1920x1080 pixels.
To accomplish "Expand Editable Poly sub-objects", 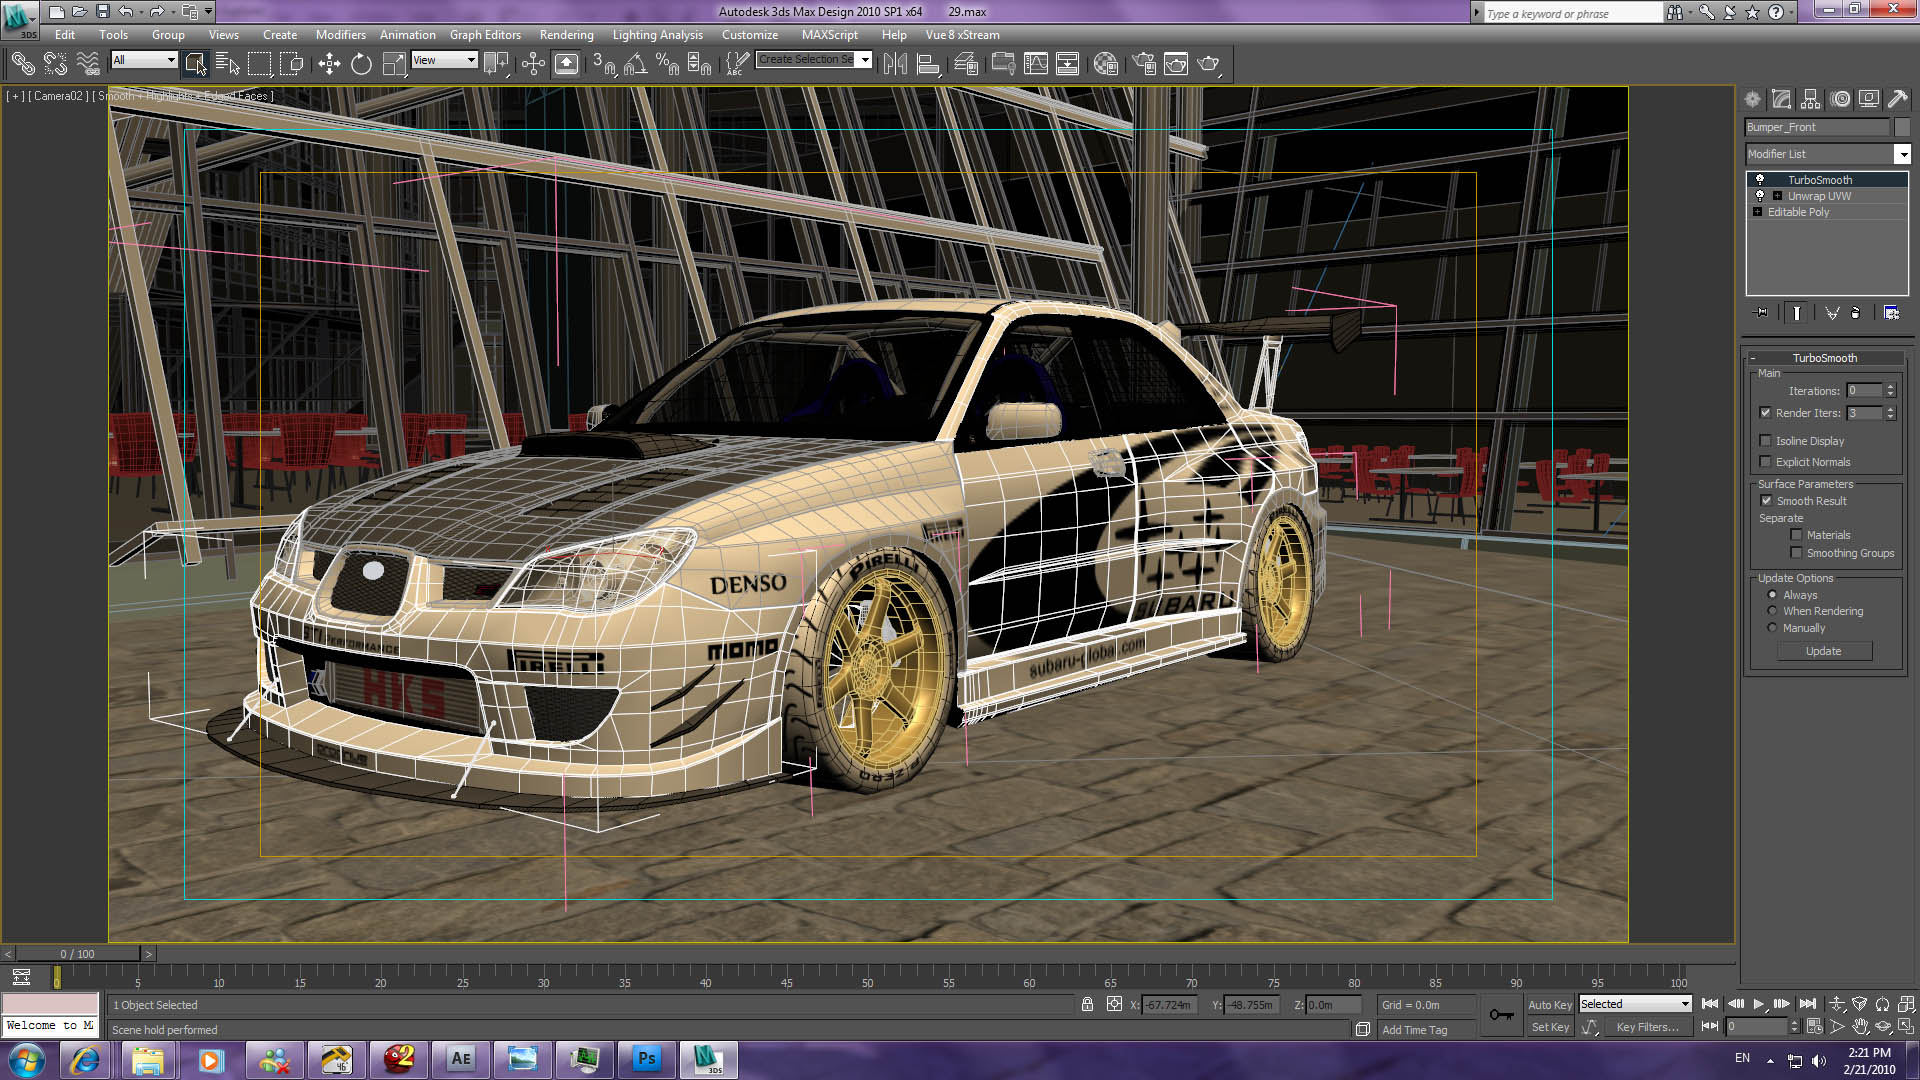I will tap(1757, 212).
